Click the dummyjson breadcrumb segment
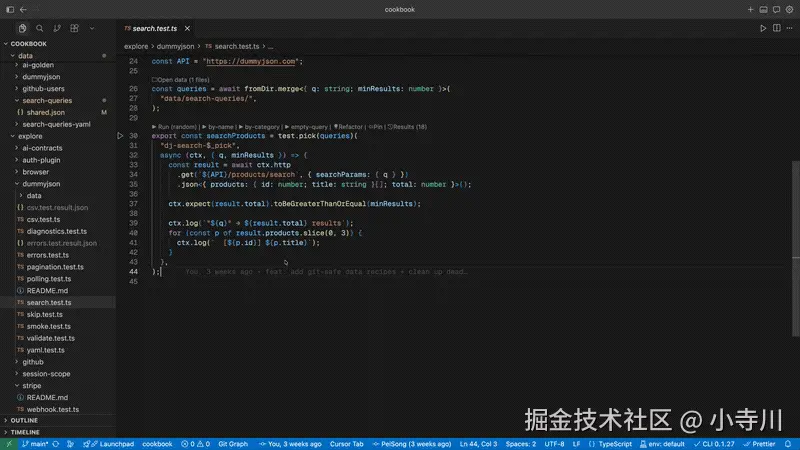This screenshot has width=800, height=450. point(175,46)
